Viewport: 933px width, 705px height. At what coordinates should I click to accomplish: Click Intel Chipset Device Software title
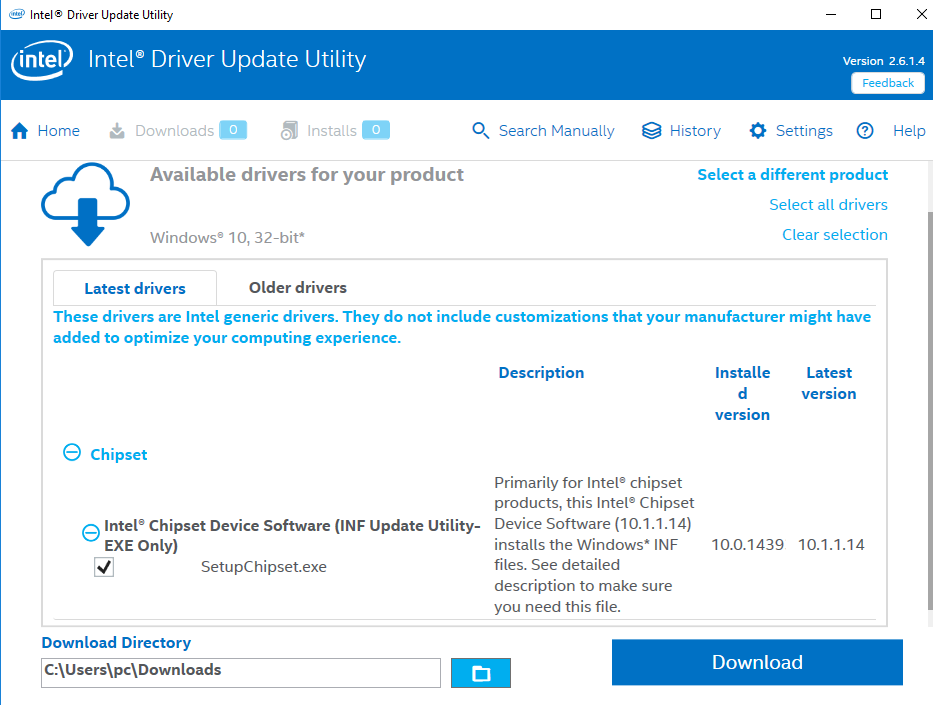click(292, 535)
